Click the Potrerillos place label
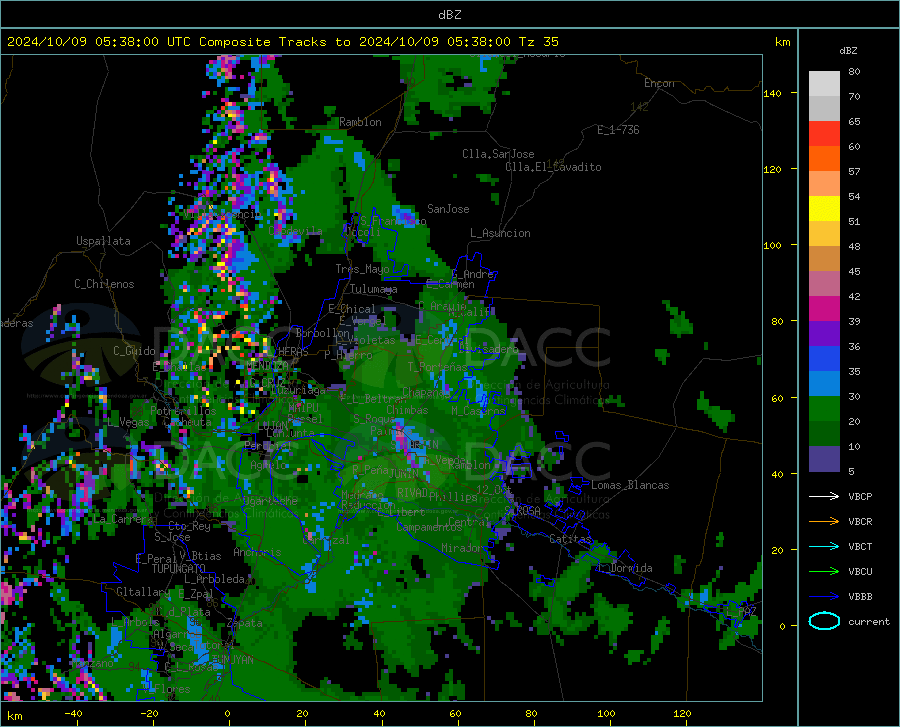This screenshot has height=727, width=900. coord(183,411)
